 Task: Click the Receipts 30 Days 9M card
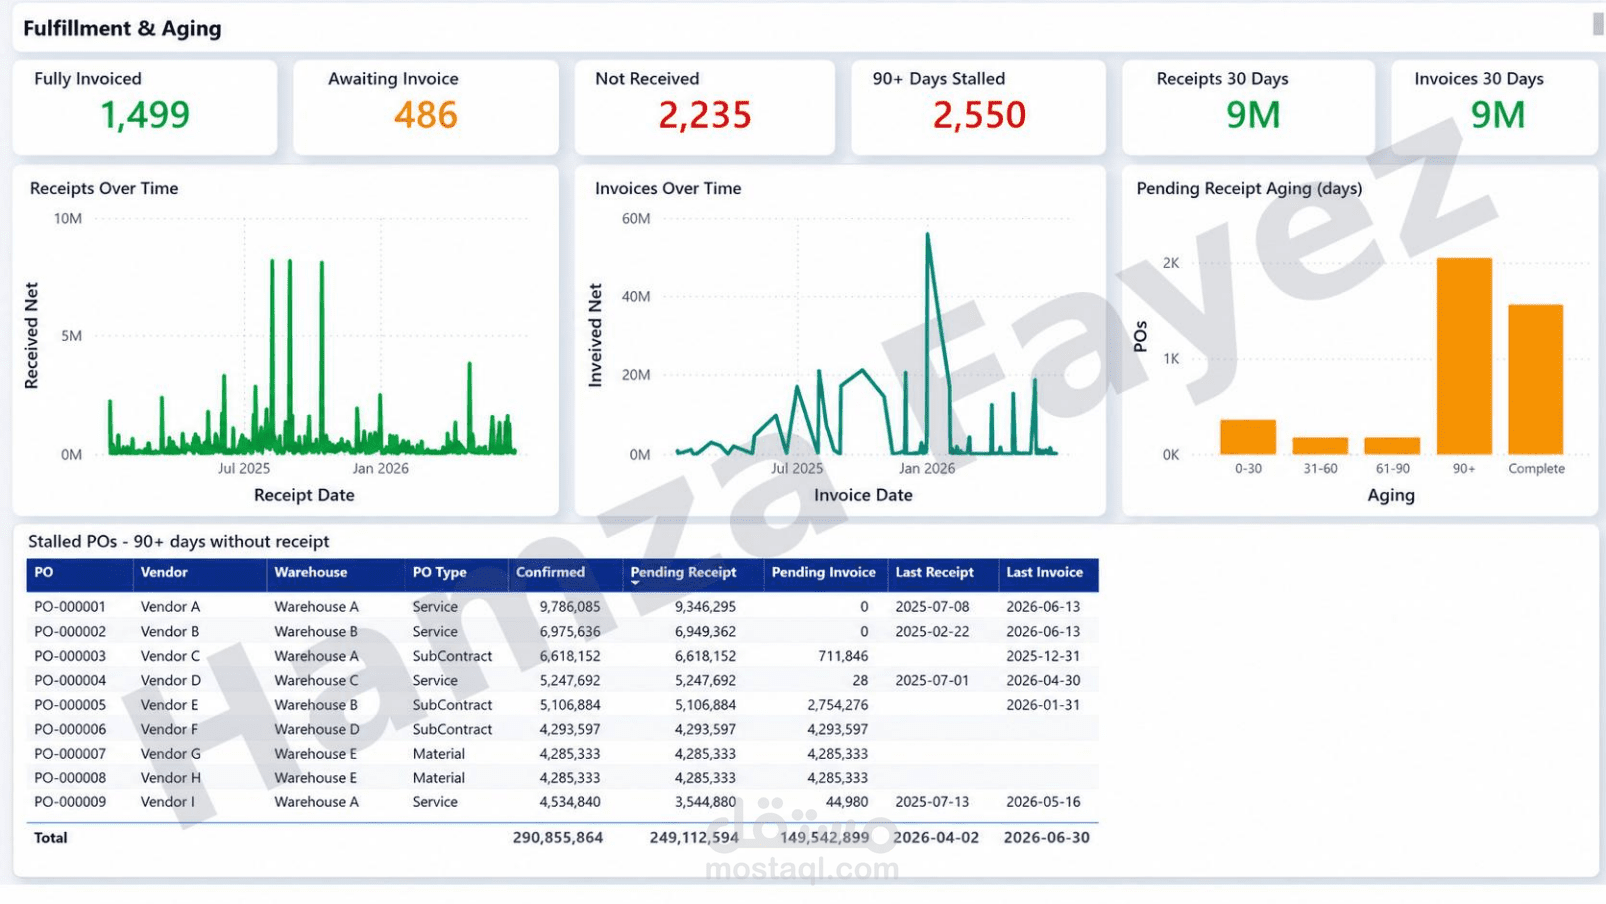pyautogui.click(x=1248, y=107)
